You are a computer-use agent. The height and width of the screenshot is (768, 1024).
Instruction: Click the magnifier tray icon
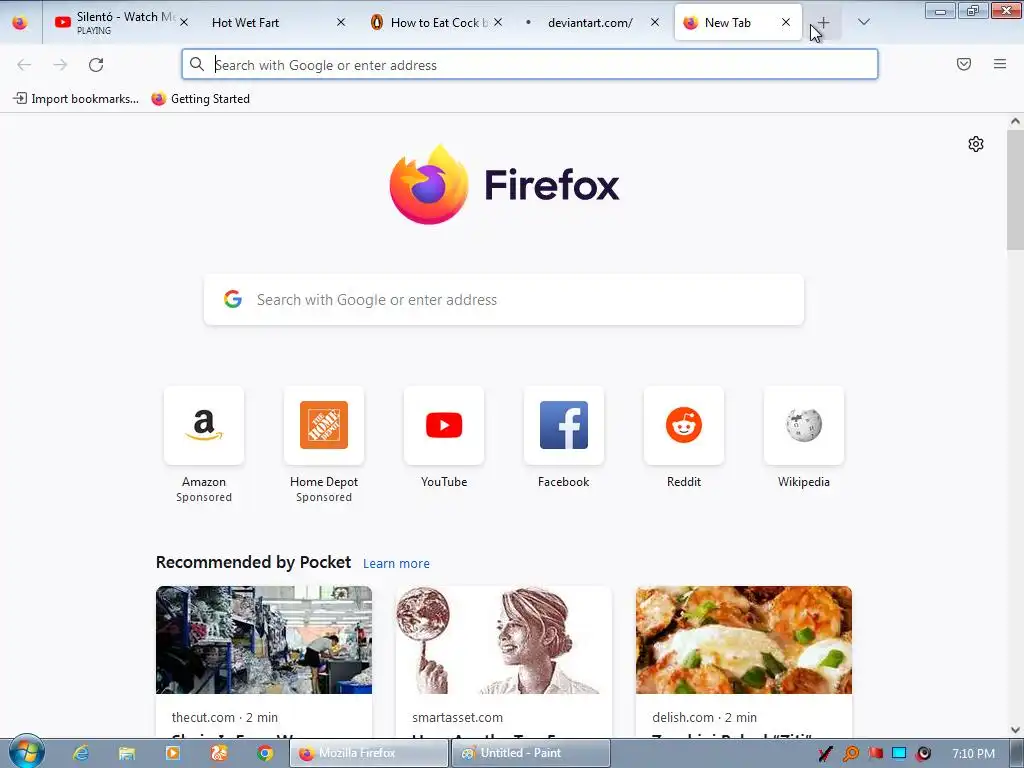point(850,754)
